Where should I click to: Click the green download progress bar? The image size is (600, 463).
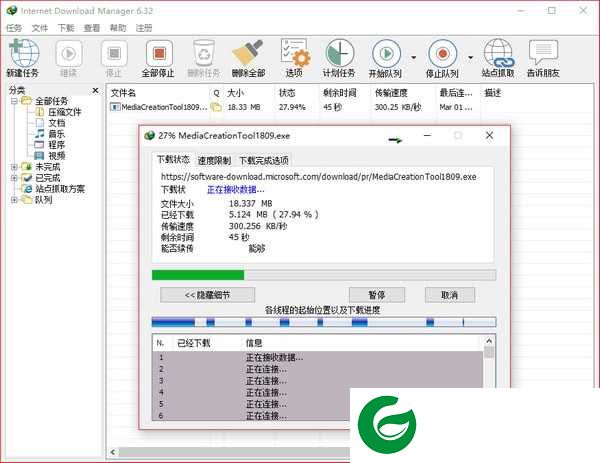point(324,275)
